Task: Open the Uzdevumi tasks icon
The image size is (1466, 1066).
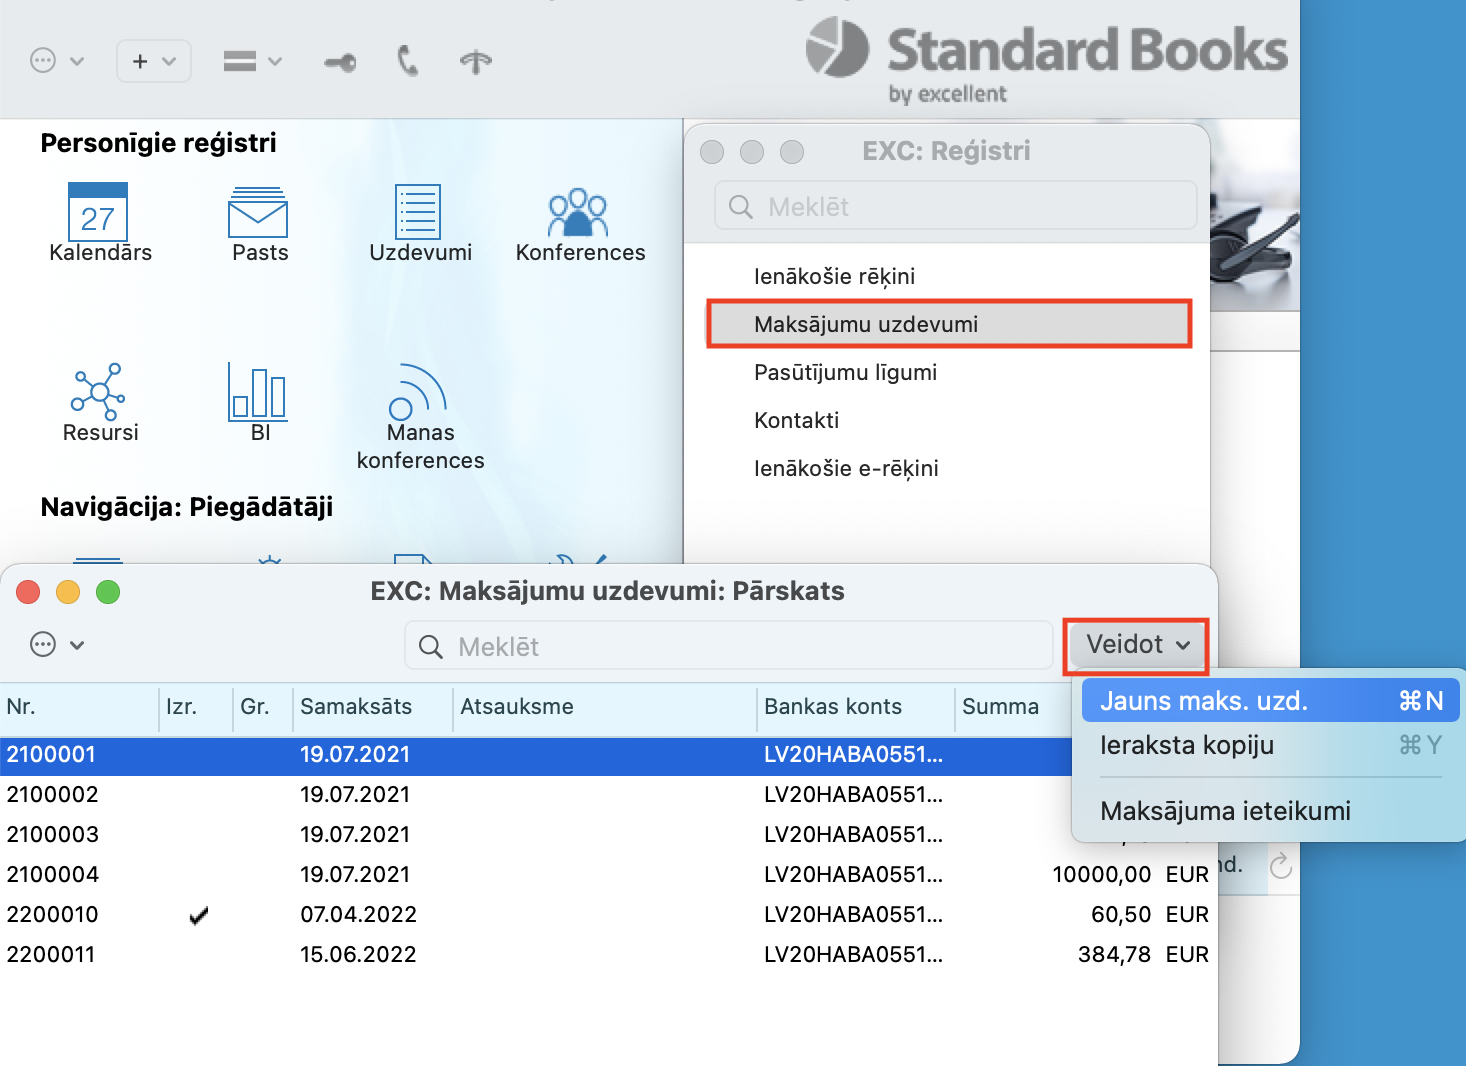Action: point(418,212)
